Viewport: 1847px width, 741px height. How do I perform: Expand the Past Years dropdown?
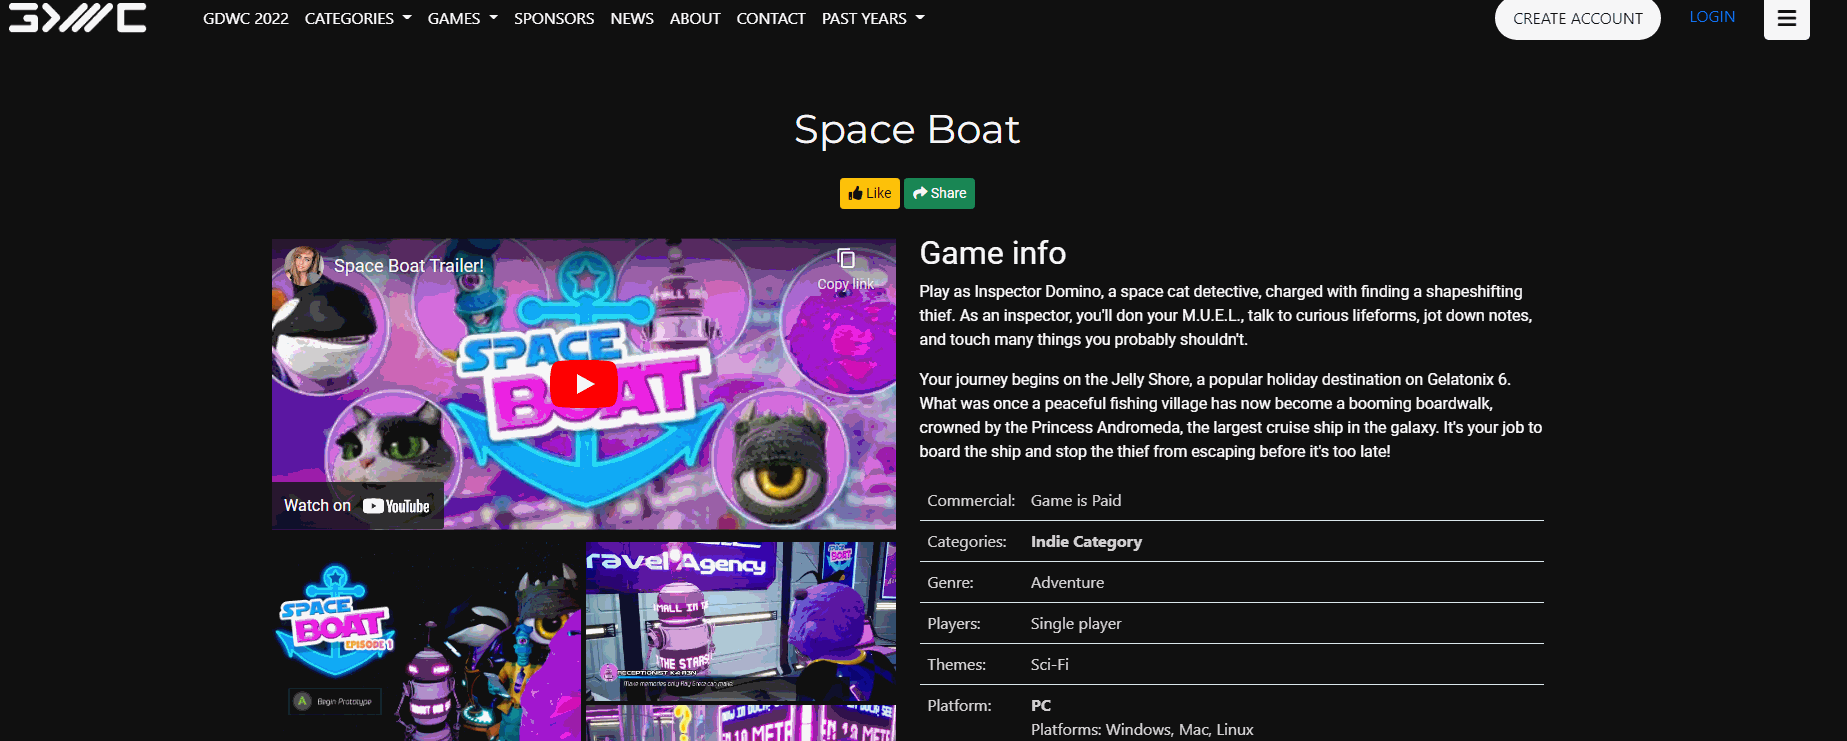coord(872,18)
